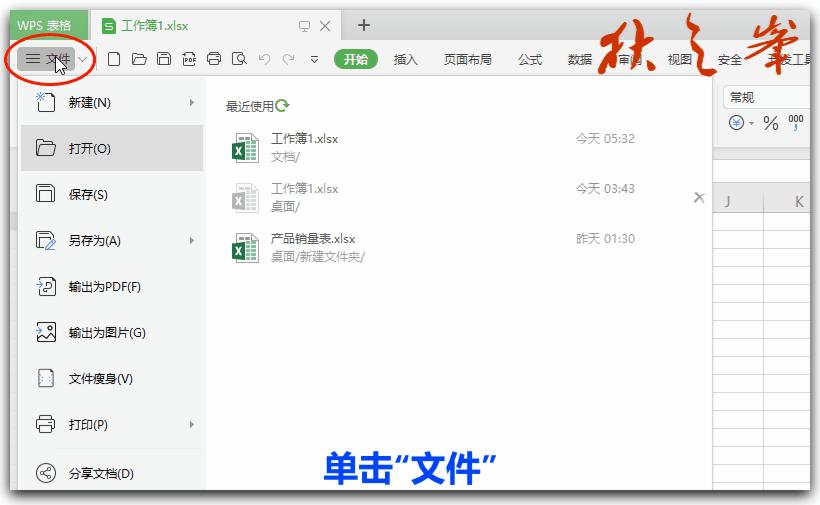Switch to the 视图 ribbon tab
The image size is (820, 505).
click(680, 60)
